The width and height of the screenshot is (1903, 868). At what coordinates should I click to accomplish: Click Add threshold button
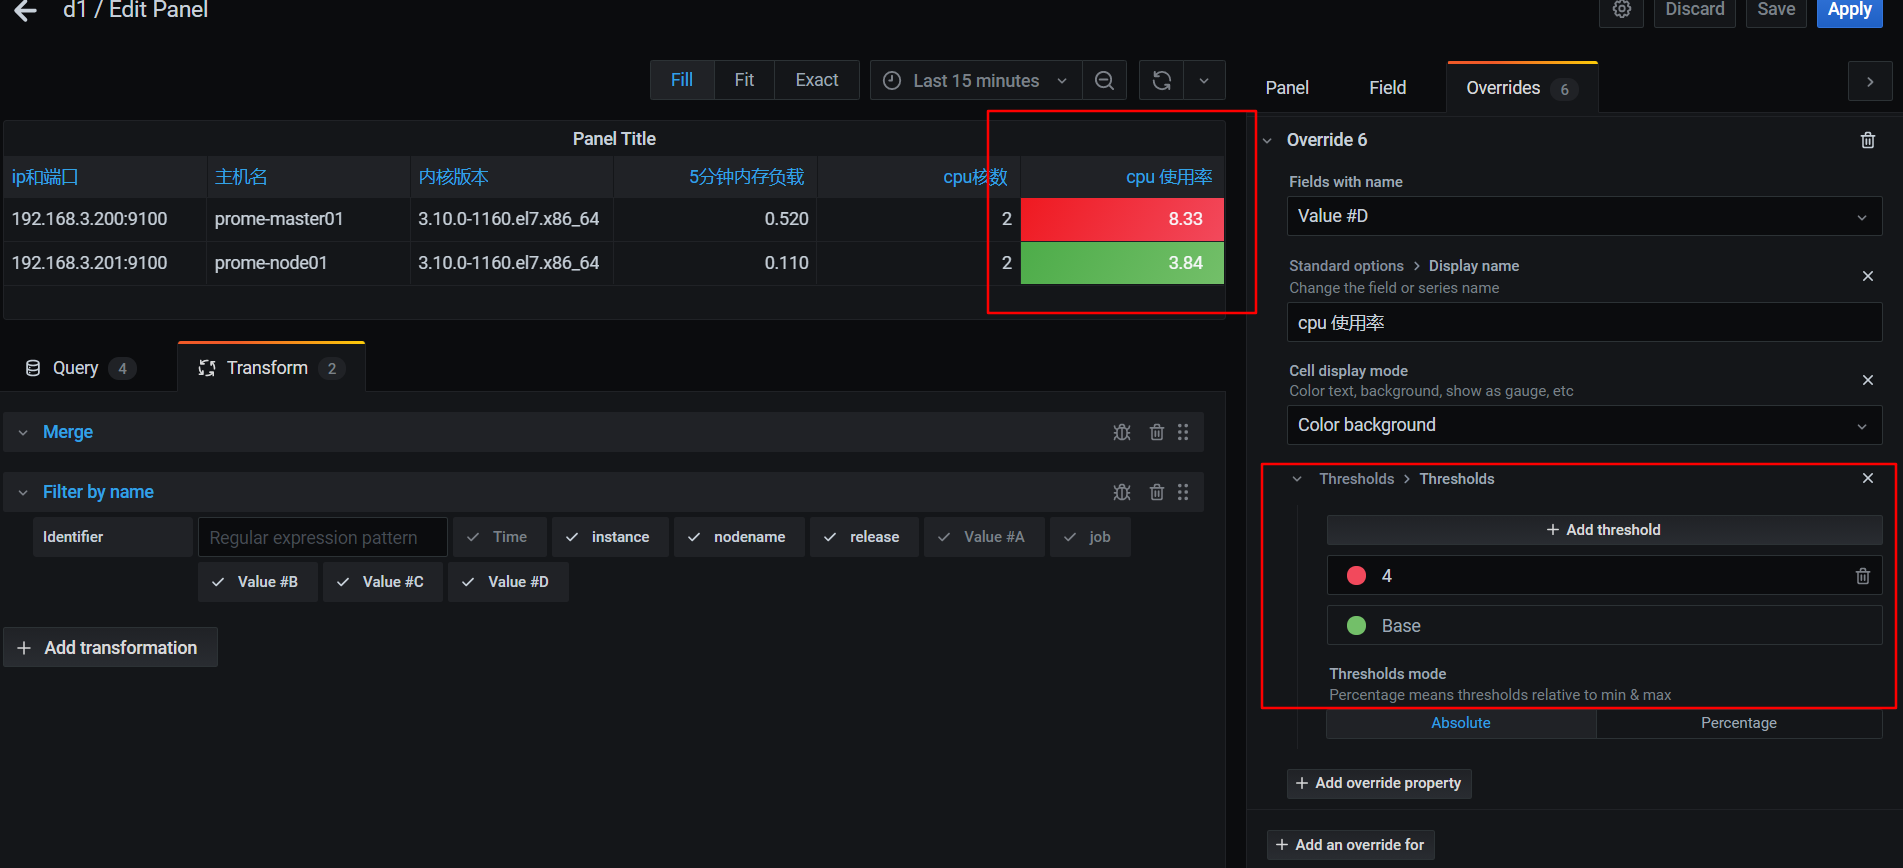[1604, 530]
